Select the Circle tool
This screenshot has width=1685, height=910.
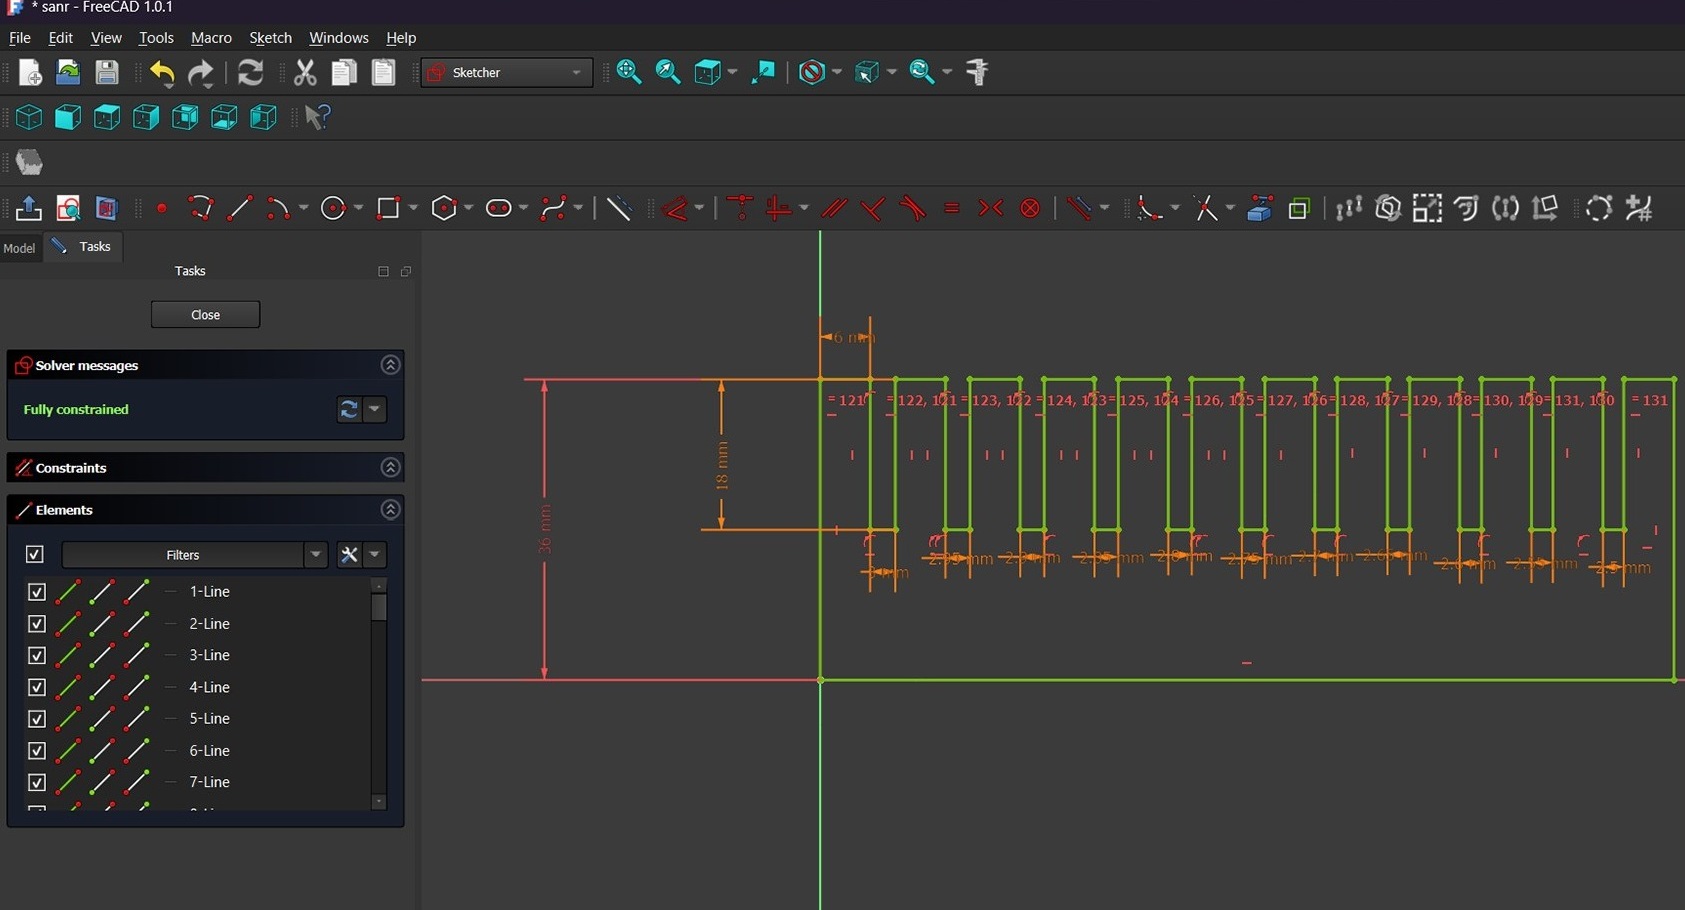pos(333,208)
